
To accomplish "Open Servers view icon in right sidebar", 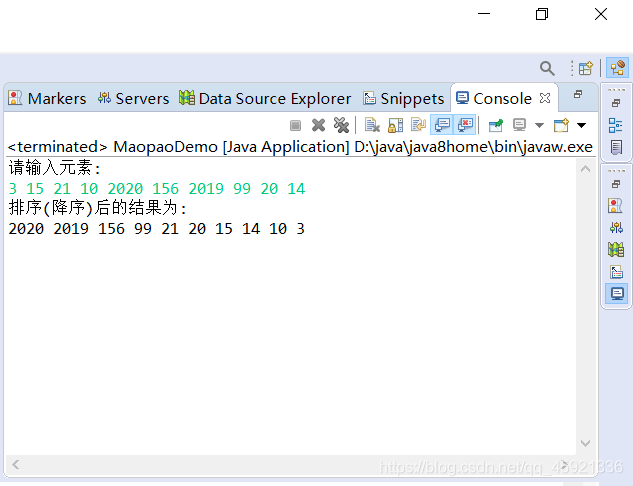I will point(616,228).
